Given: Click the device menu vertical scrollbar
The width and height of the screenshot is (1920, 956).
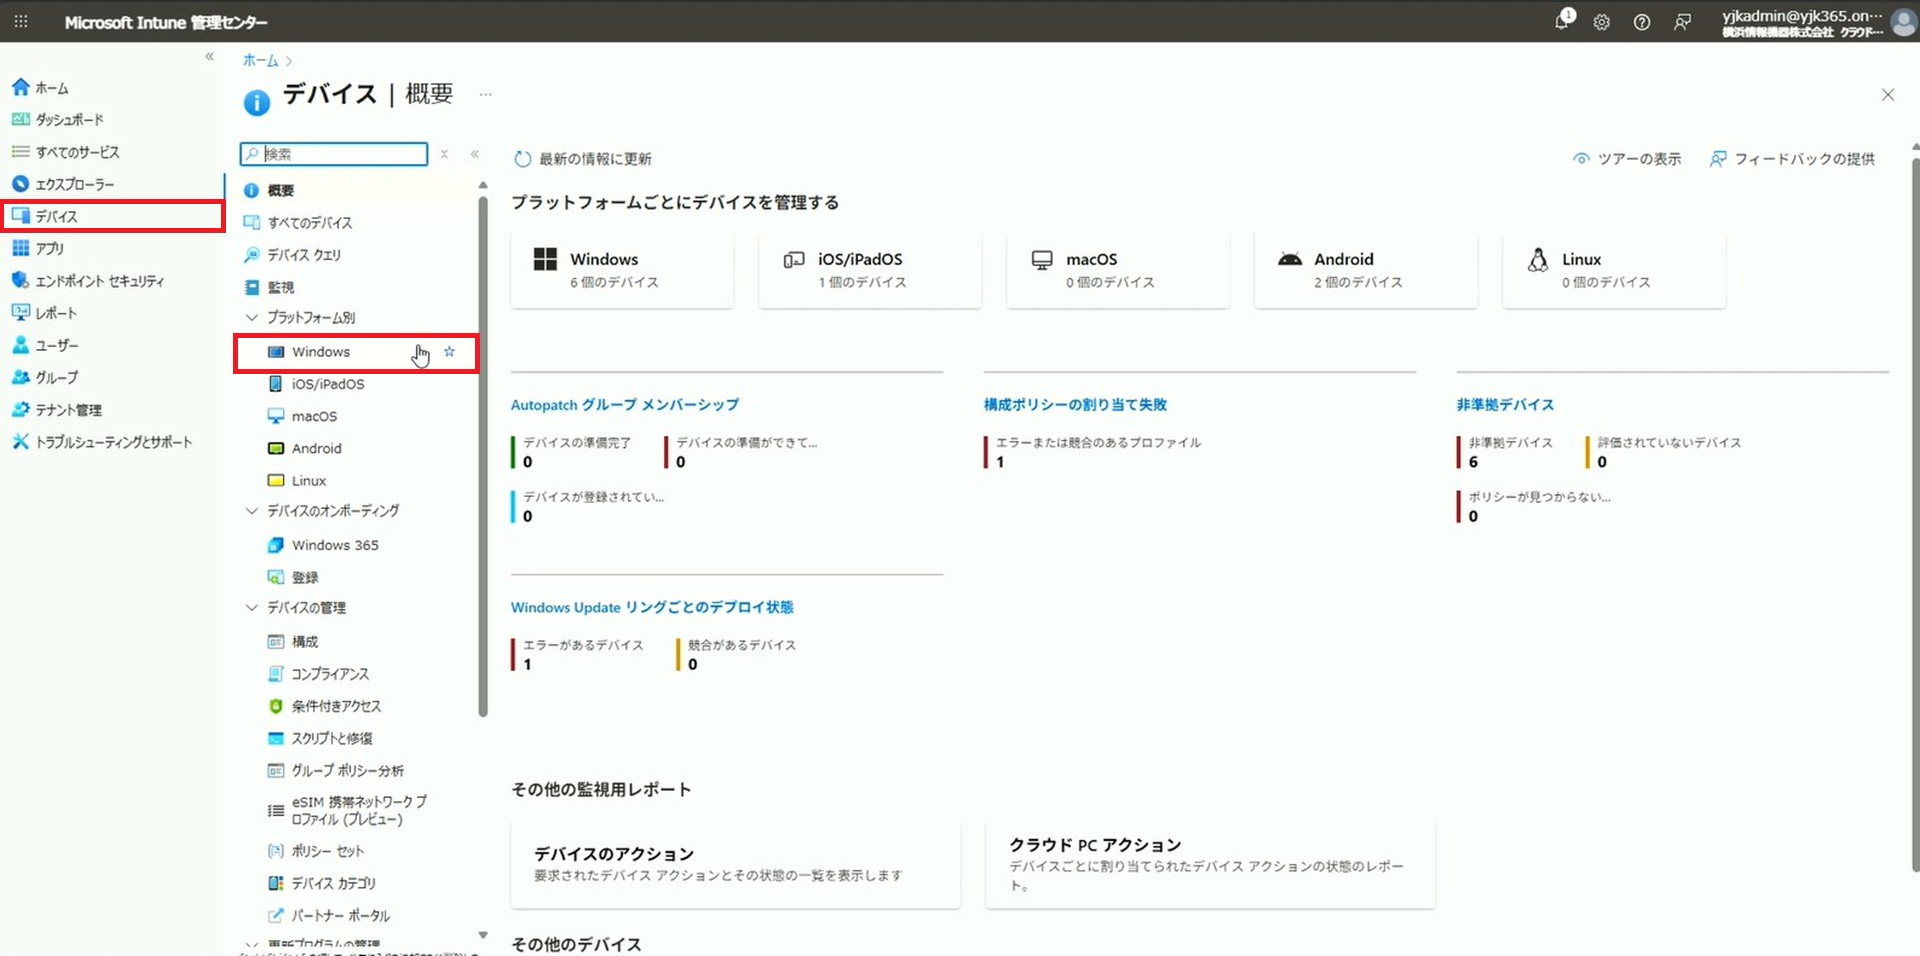Looking at the screenshot, I should [483, 450].
